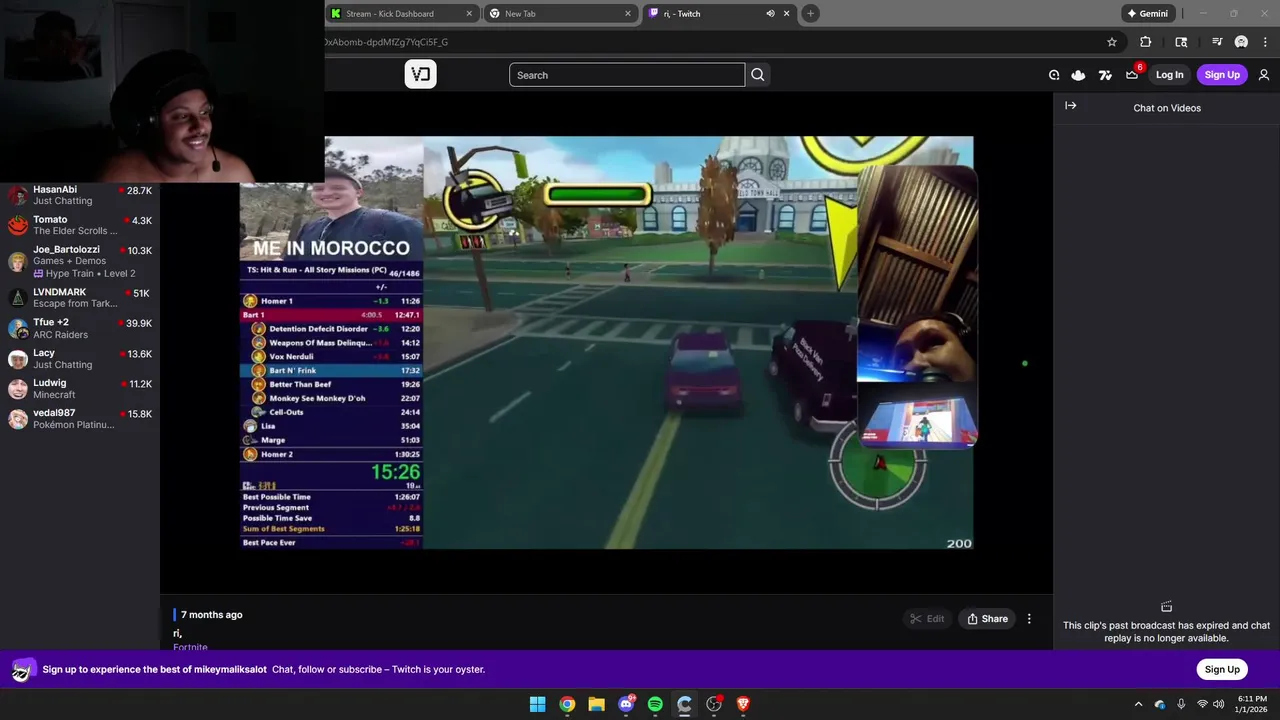Click the address bar URL text
The height and width of the screenshot is (720, 1280).
click(x=386, y=42)
